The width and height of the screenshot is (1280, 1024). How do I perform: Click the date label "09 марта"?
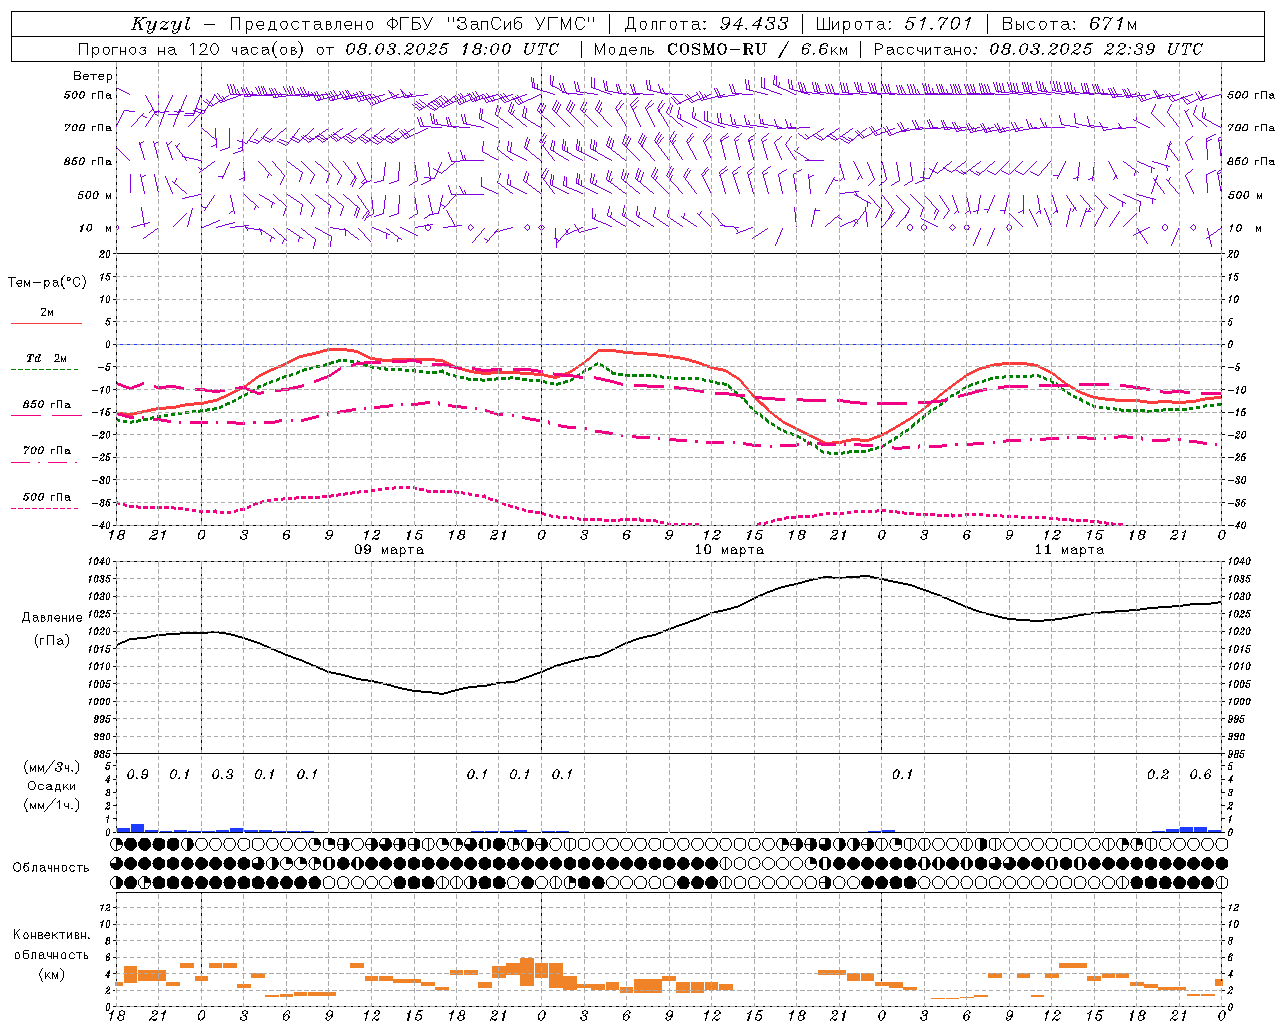[390, 550]
